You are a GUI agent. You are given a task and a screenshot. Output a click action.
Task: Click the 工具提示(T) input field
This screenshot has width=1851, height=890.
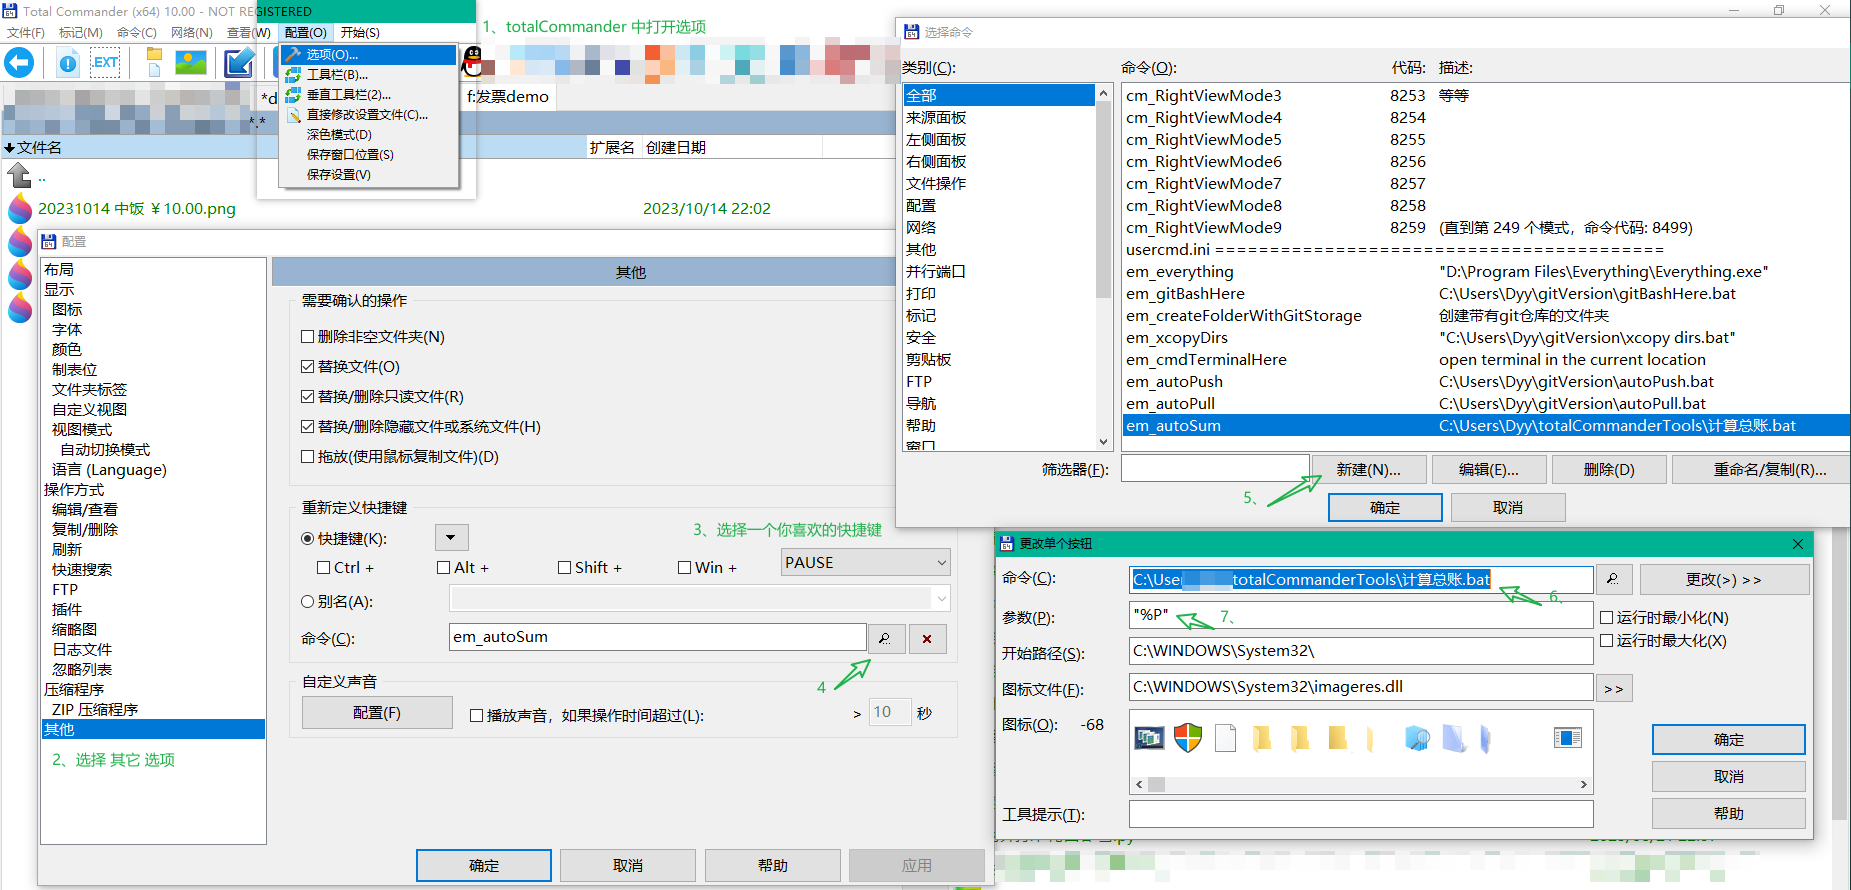(1361, 814)
